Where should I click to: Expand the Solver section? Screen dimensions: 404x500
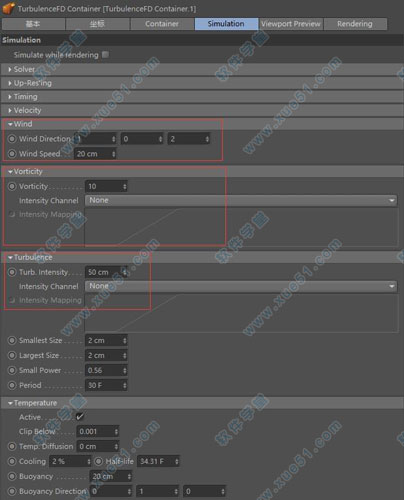coord(202,69)
